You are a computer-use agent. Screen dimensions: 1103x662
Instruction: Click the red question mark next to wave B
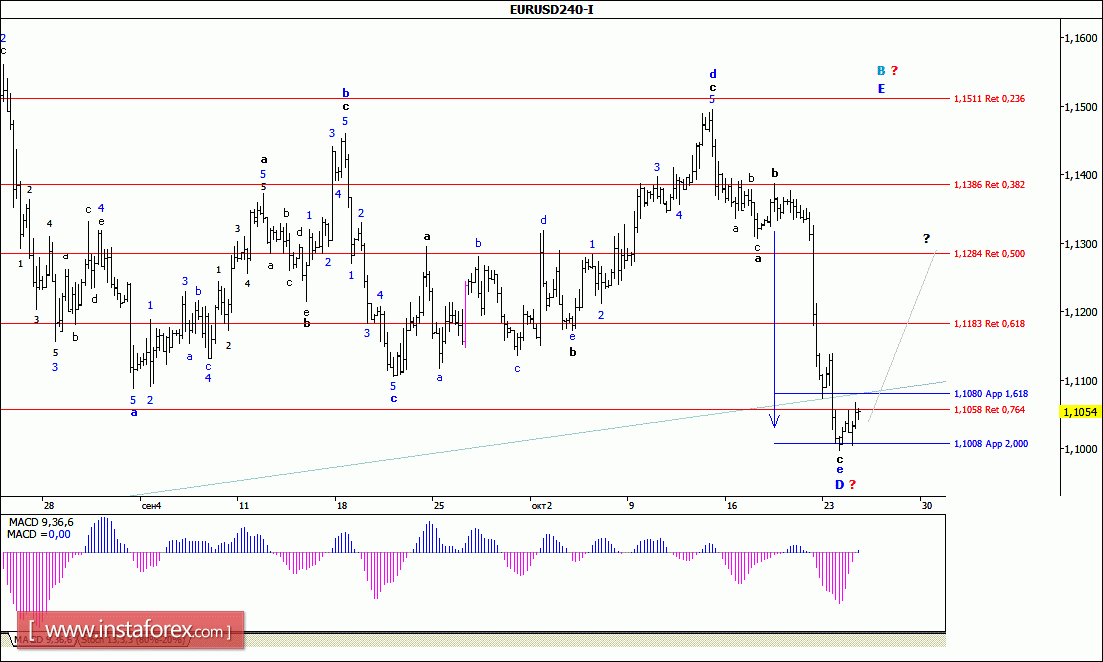pos(894,71)
